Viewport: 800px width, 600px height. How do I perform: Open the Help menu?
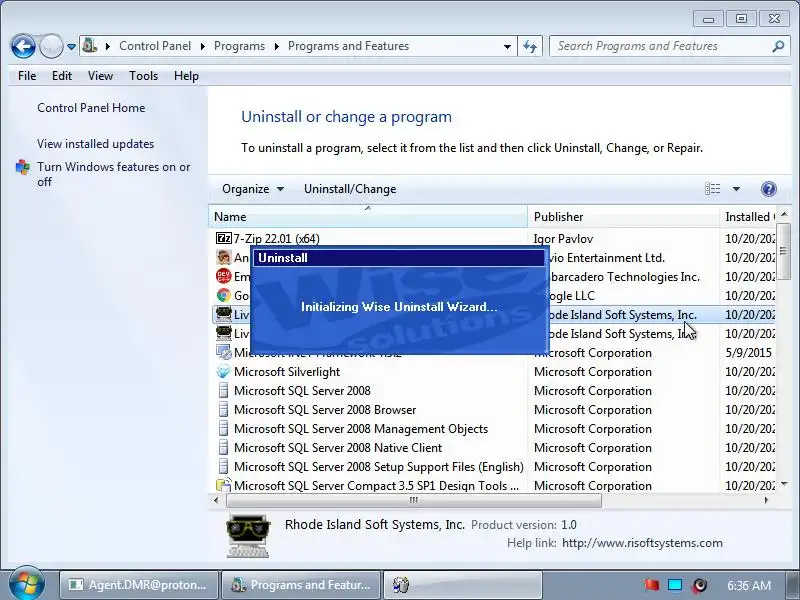coord(186,76)
